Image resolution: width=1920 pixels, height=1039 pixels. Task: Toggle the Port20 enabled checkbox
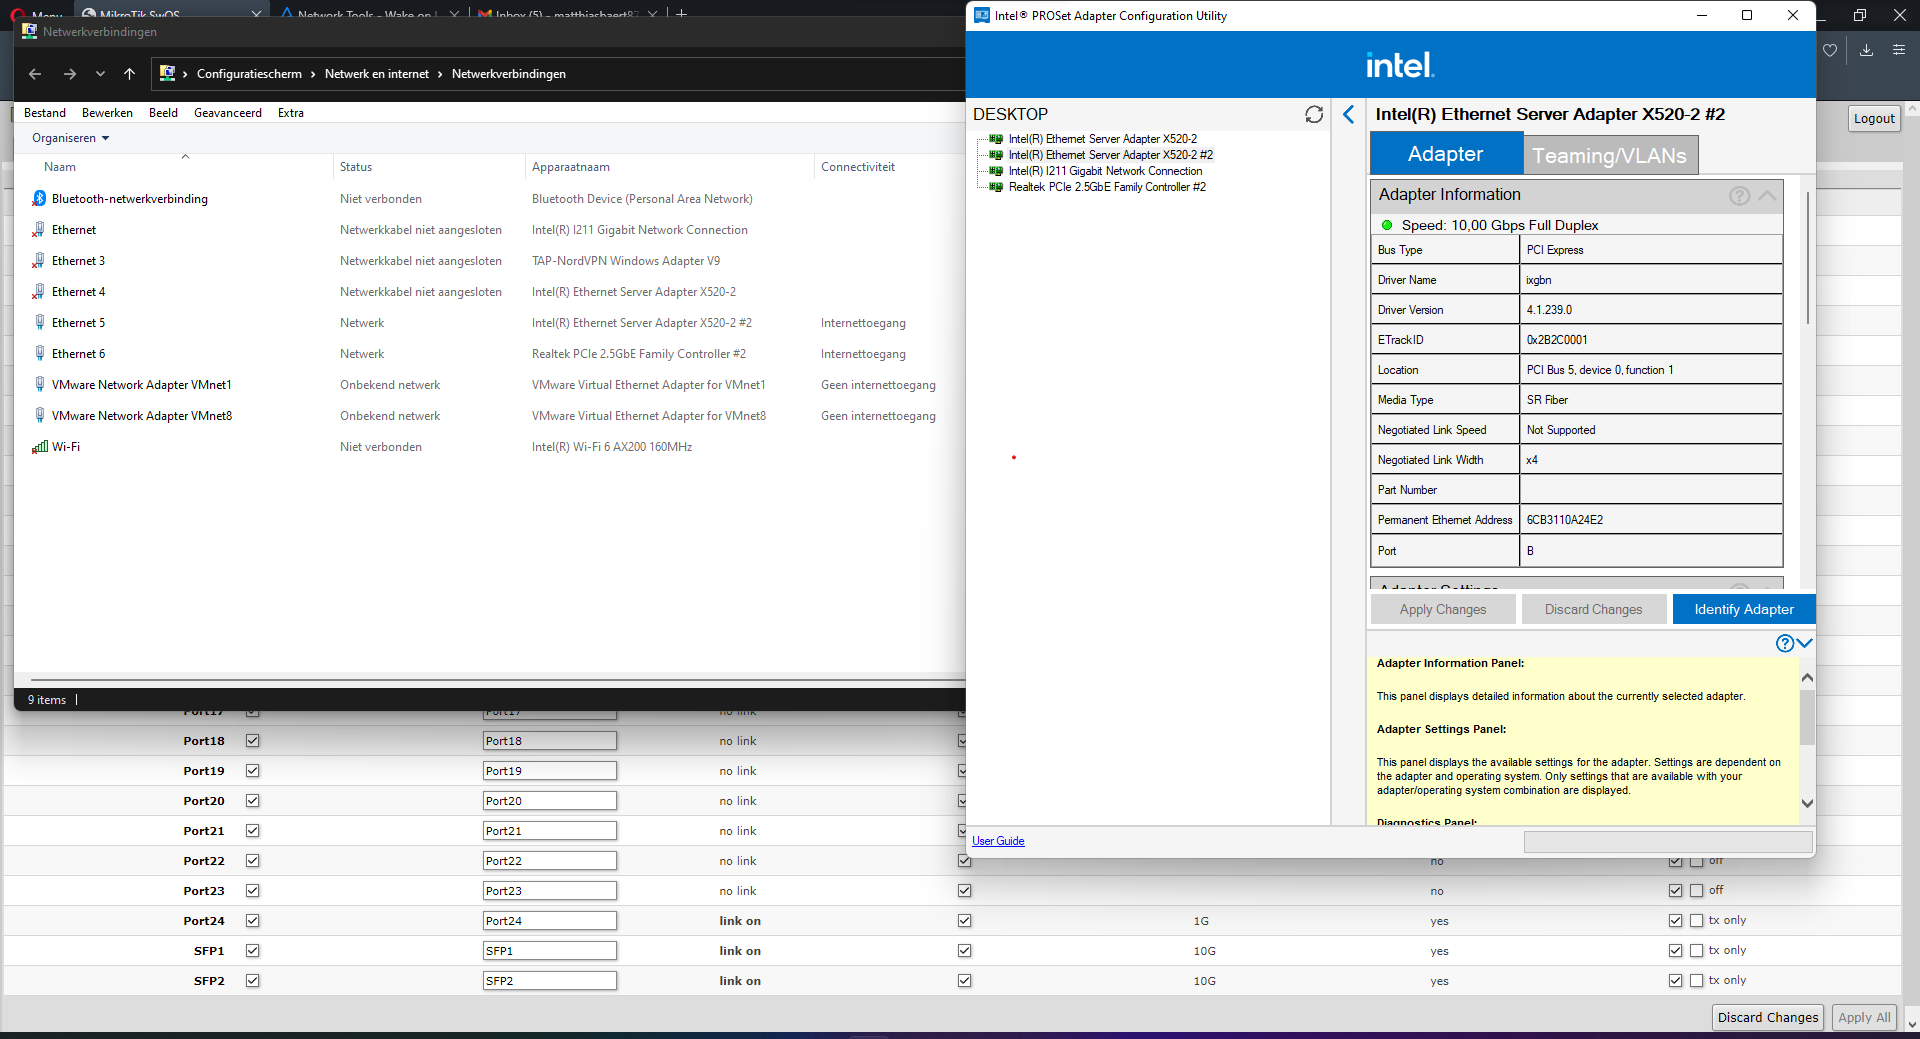(x=252, y=801)
